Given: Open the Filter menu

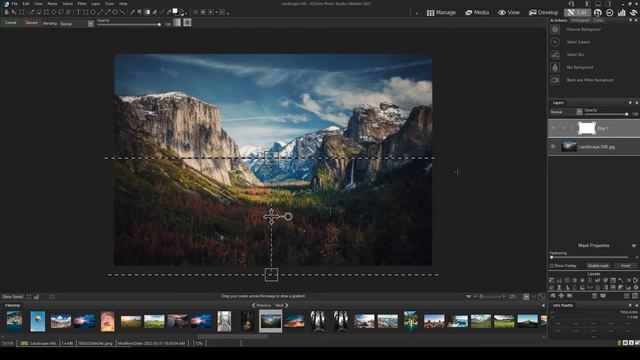Looking at the screenshot, I should point(82,4).
